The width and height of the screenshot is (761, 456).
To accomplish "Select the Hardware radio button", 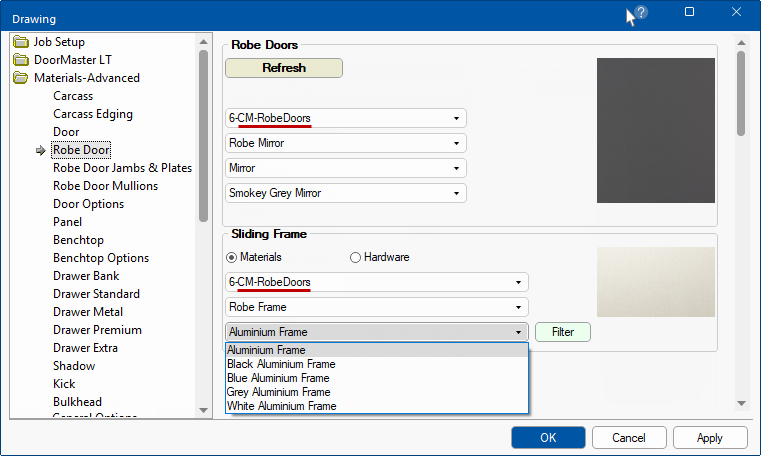I will [355, 257].
